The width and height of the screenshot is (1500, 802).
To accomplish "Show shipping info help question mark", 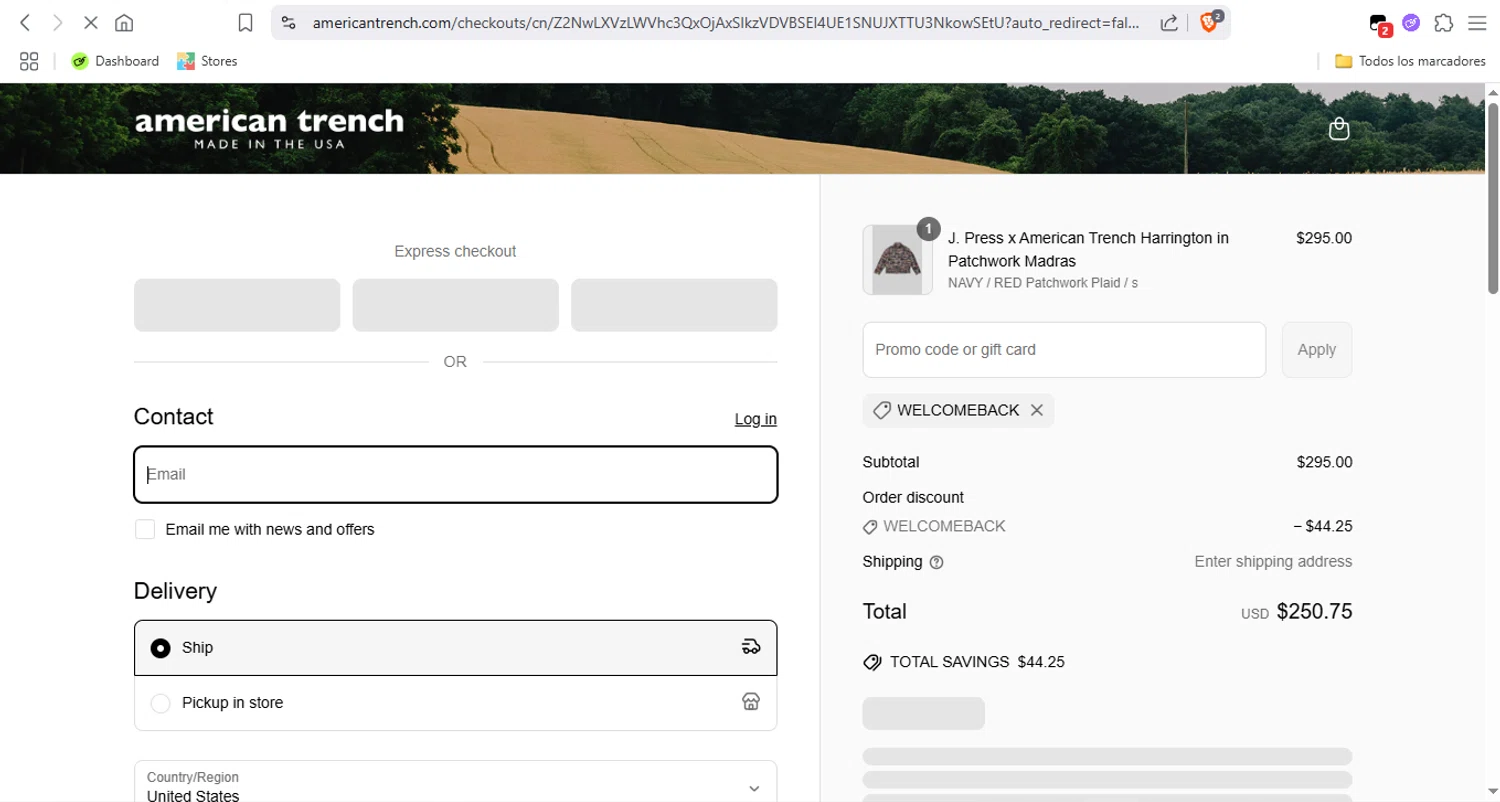I will [936, 562].
